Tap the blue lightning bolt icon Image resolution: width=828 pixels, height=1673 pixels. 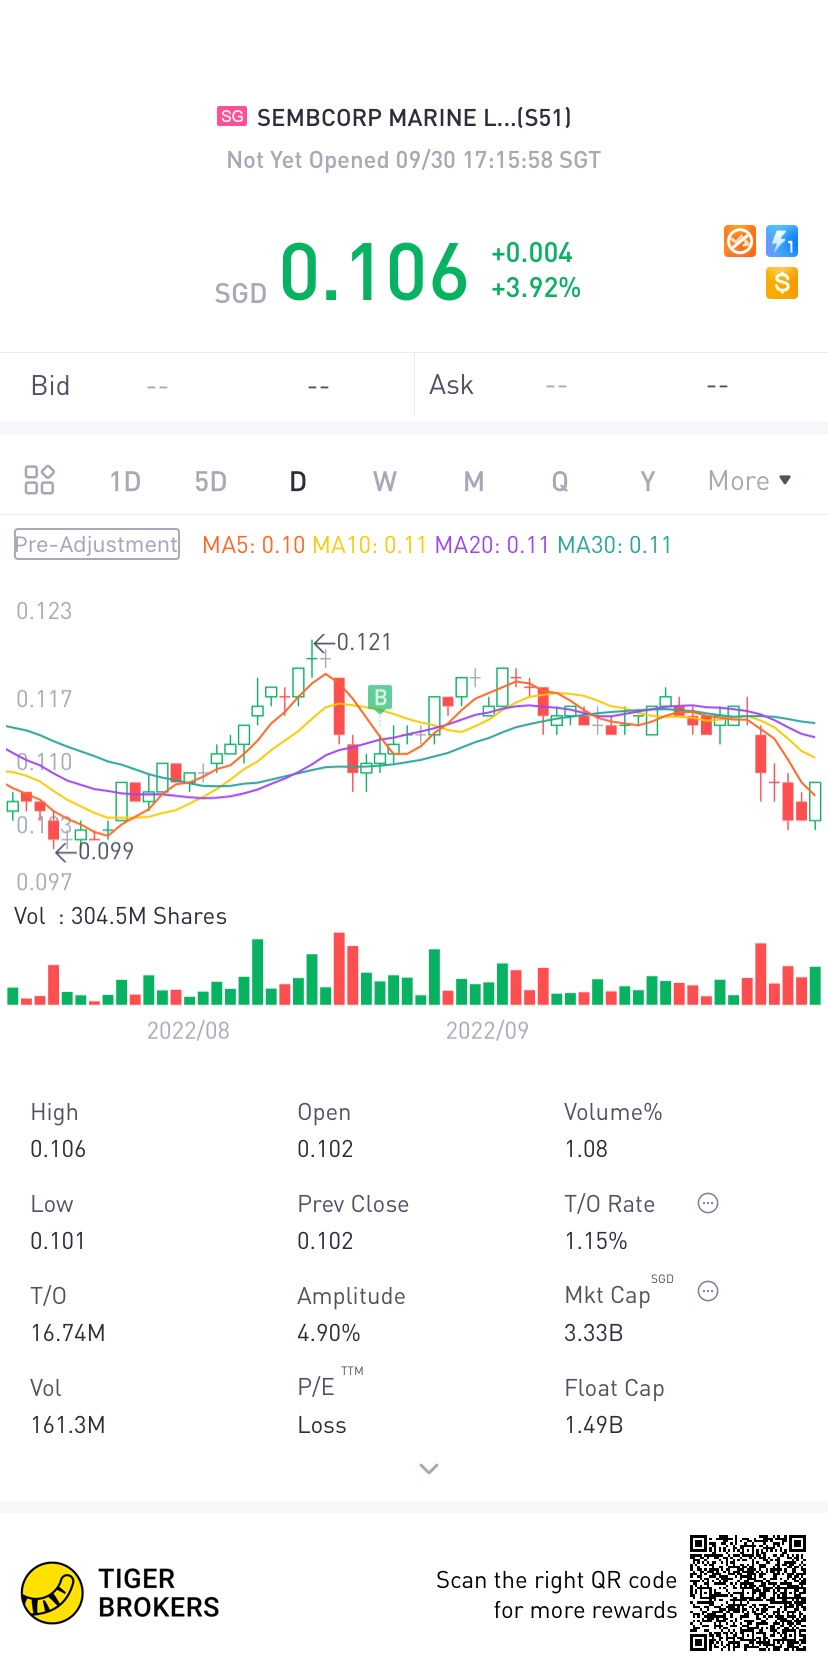tap(782, 241)
